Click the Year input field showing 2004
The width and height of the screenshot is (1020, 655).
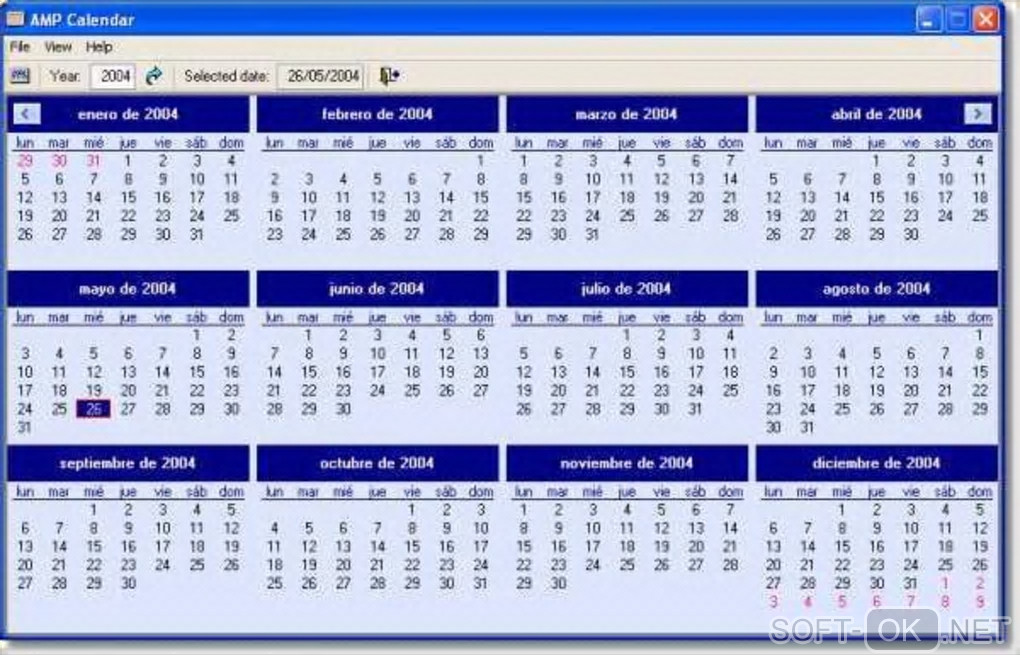point(113,76)
